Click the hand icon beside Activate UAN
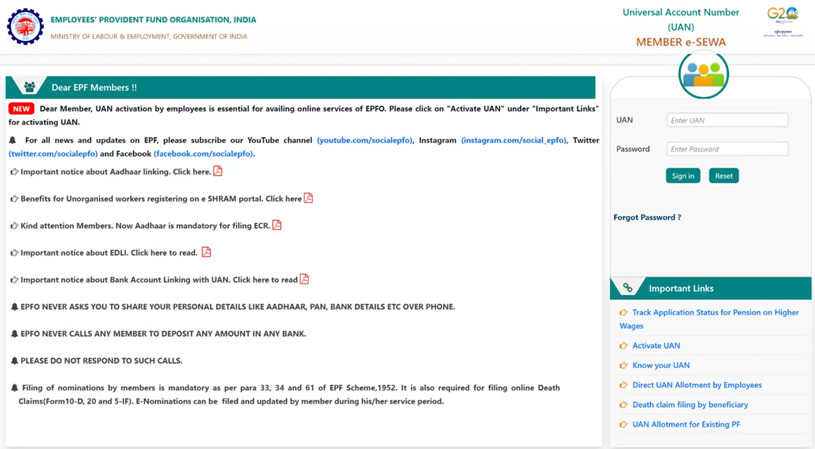Image resolution: width=815 pixels, height=449 pixels. (623, 346)
